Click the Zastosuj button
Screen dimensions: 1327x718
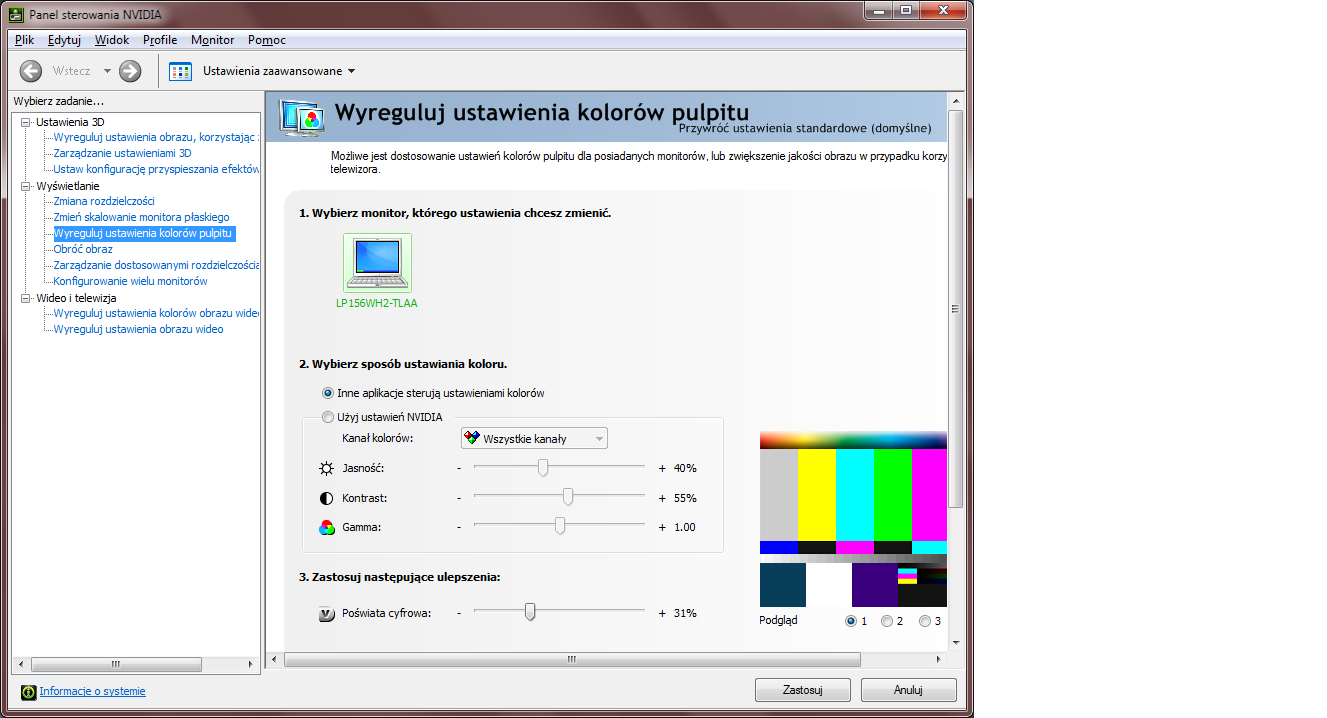803,690
